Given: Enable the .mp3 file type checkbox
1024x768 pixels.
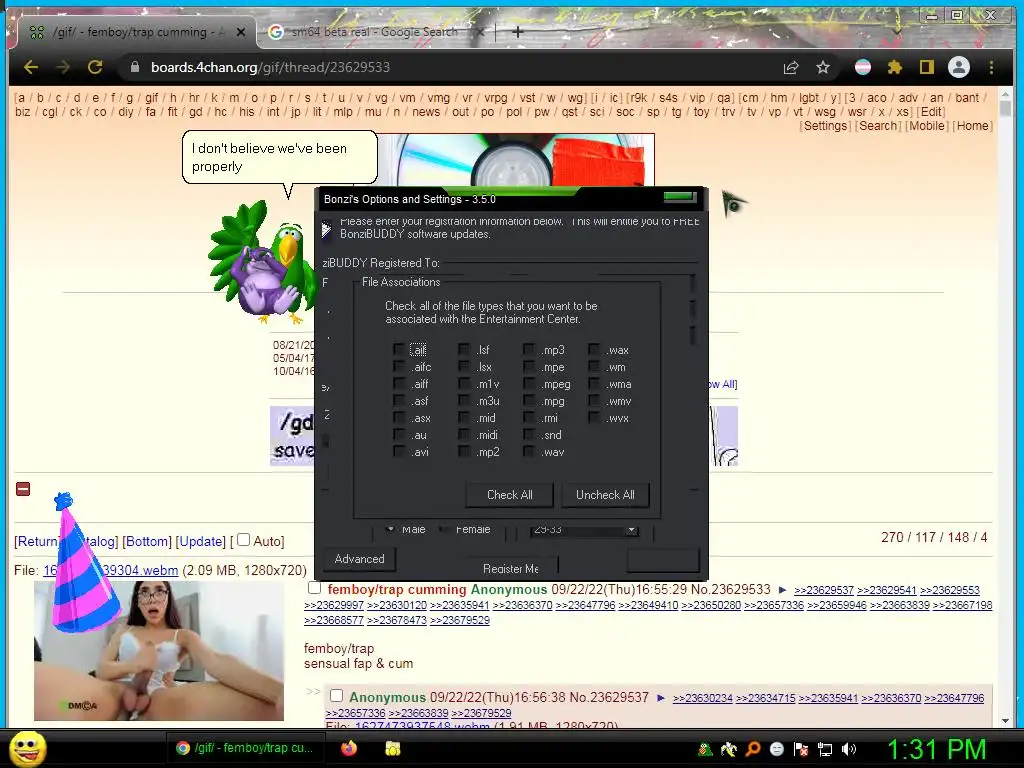Looking at the screenshot, I should point(529,350).
